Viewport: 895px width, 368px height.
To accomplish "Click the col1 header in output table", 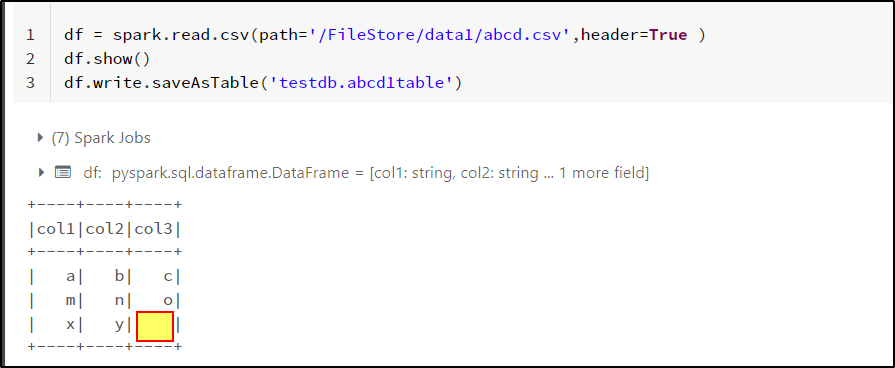I will (x=56, y=229).
